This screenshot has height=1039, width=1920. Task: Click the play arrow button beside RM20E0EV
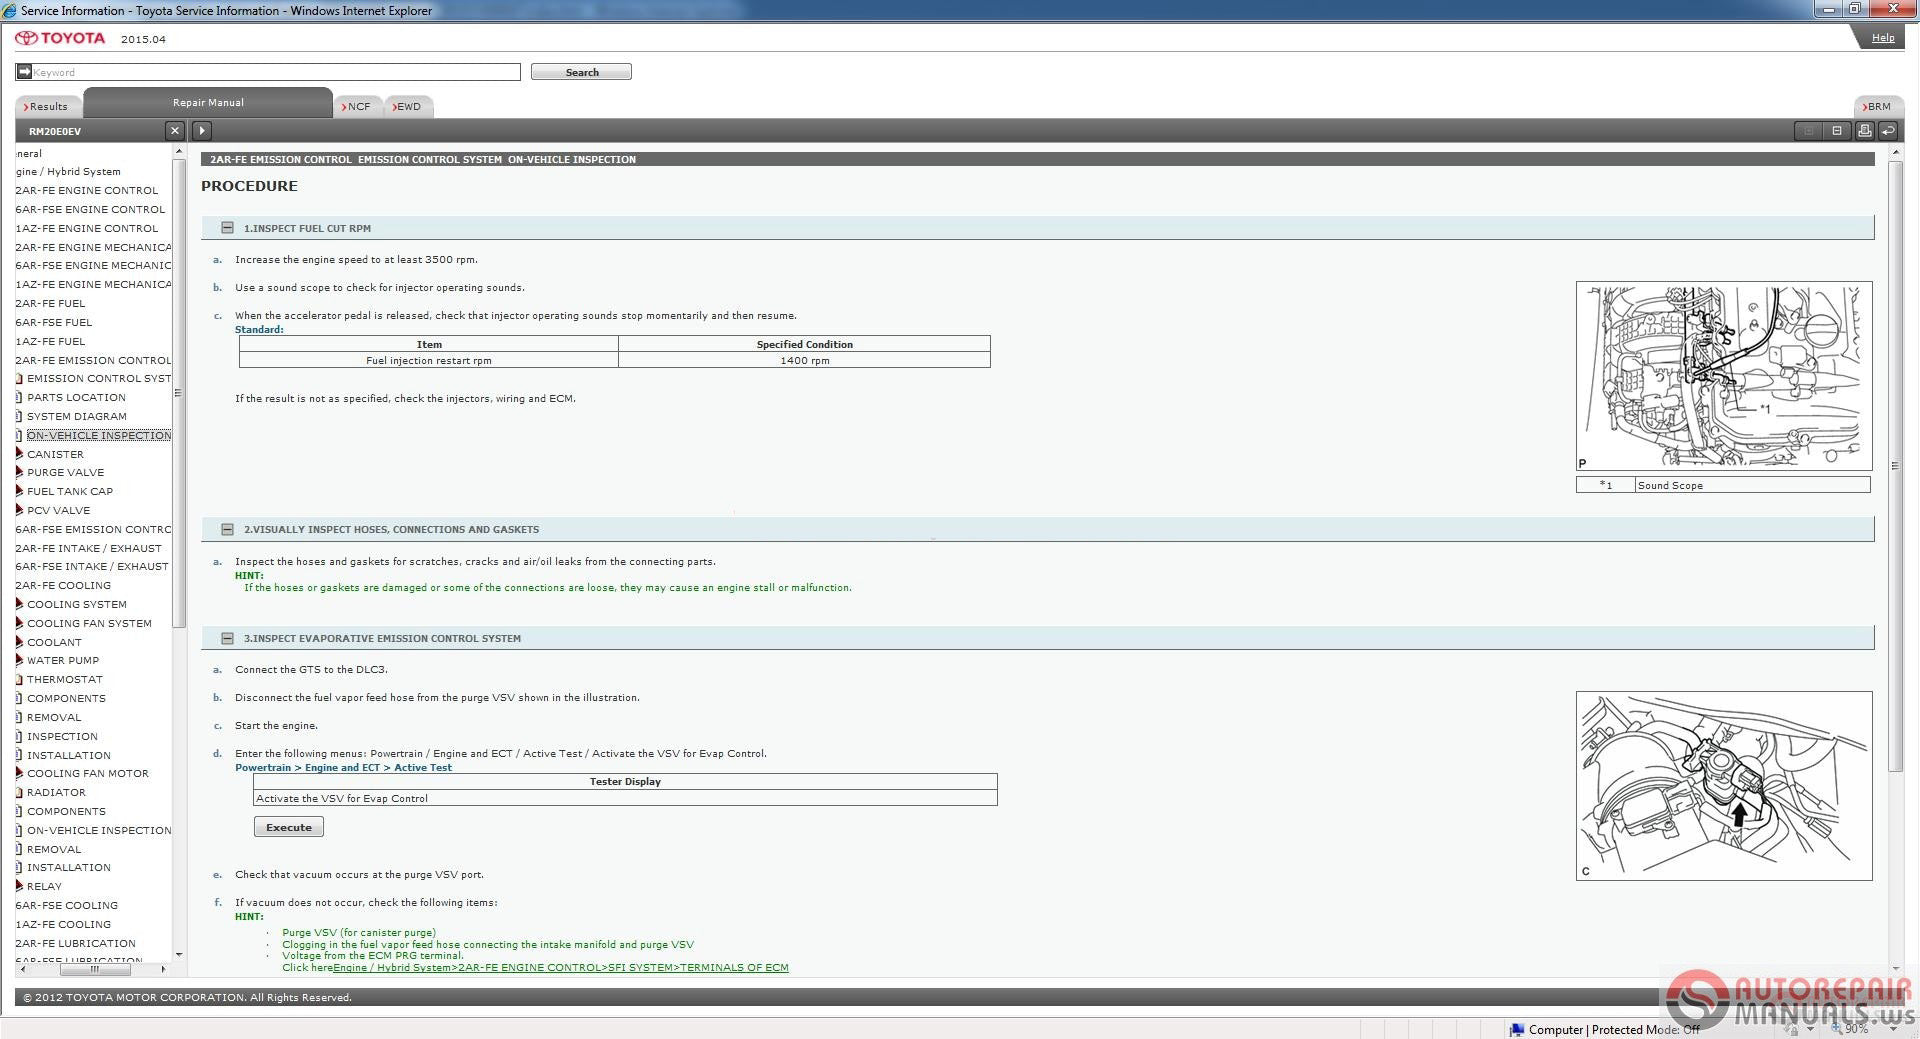(202, 131)
